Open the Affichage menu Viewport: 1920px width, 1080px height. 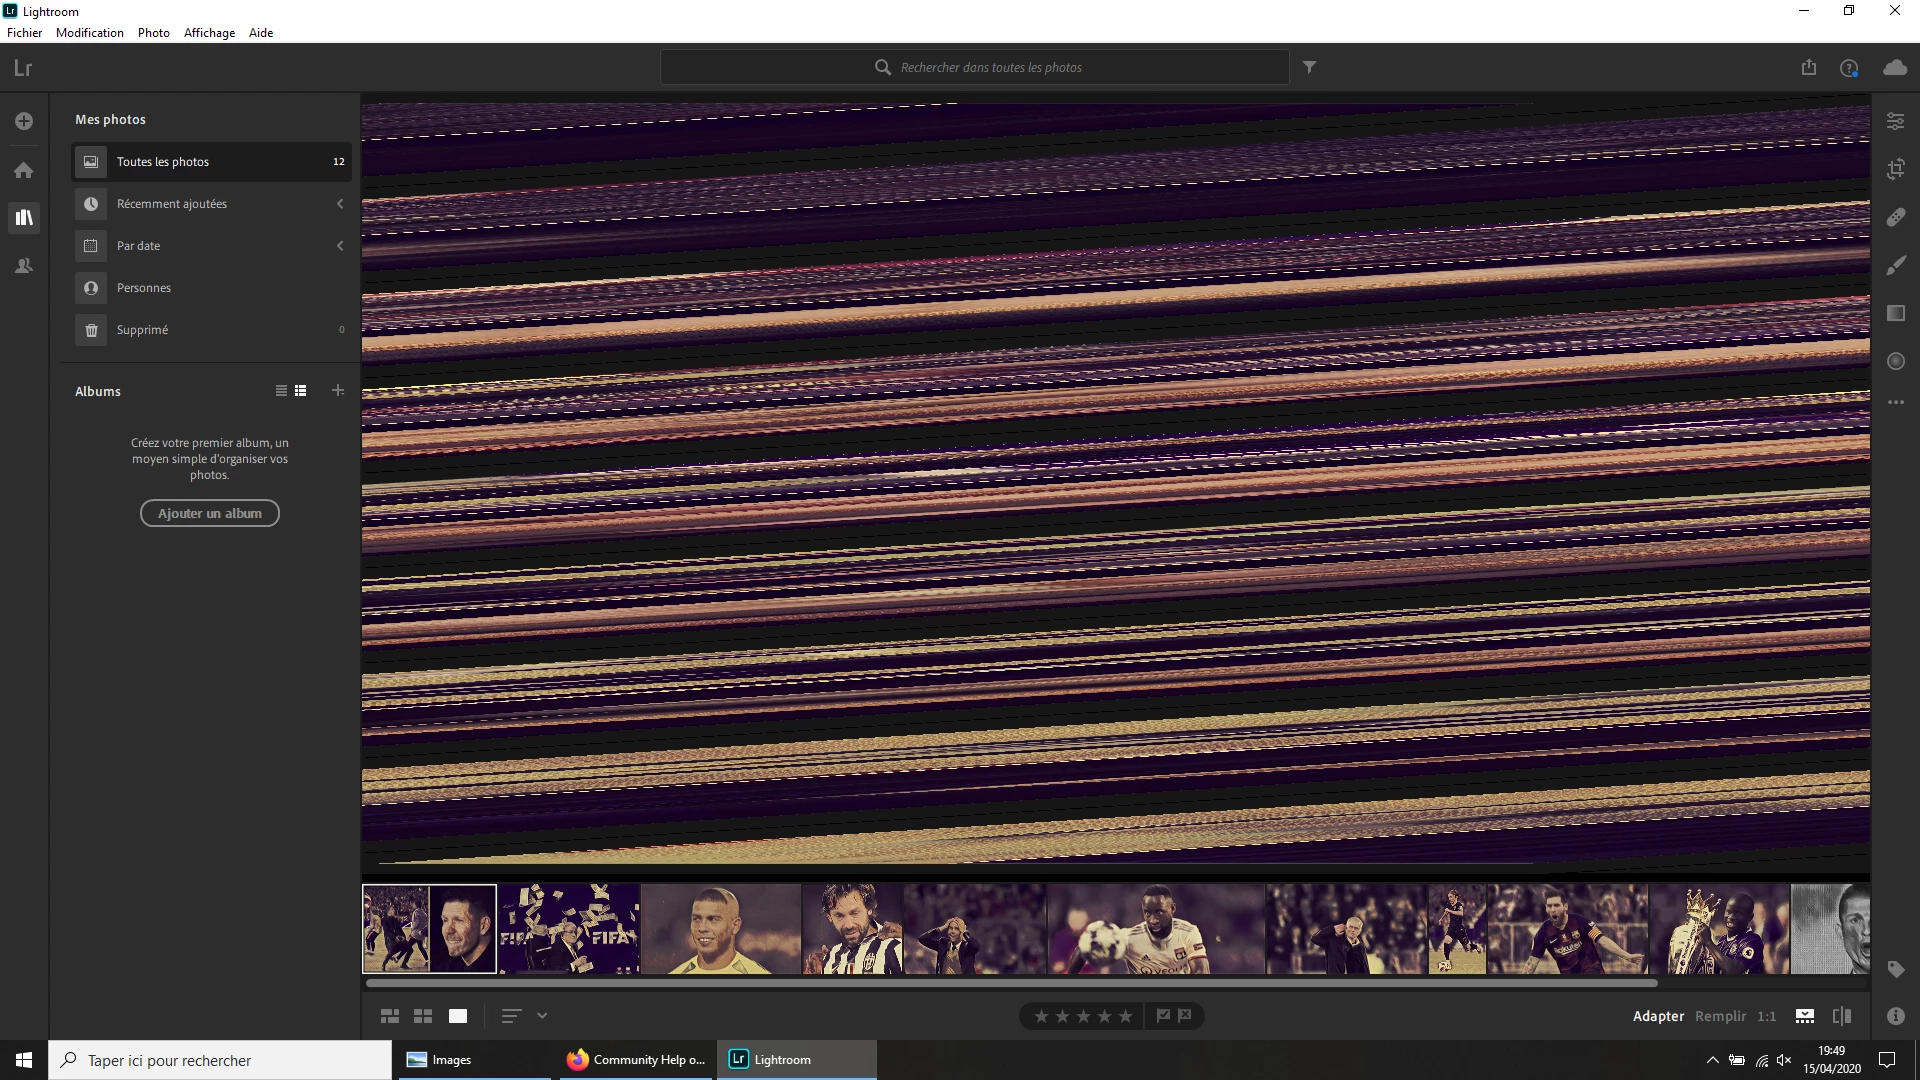[x=209, y=32]
